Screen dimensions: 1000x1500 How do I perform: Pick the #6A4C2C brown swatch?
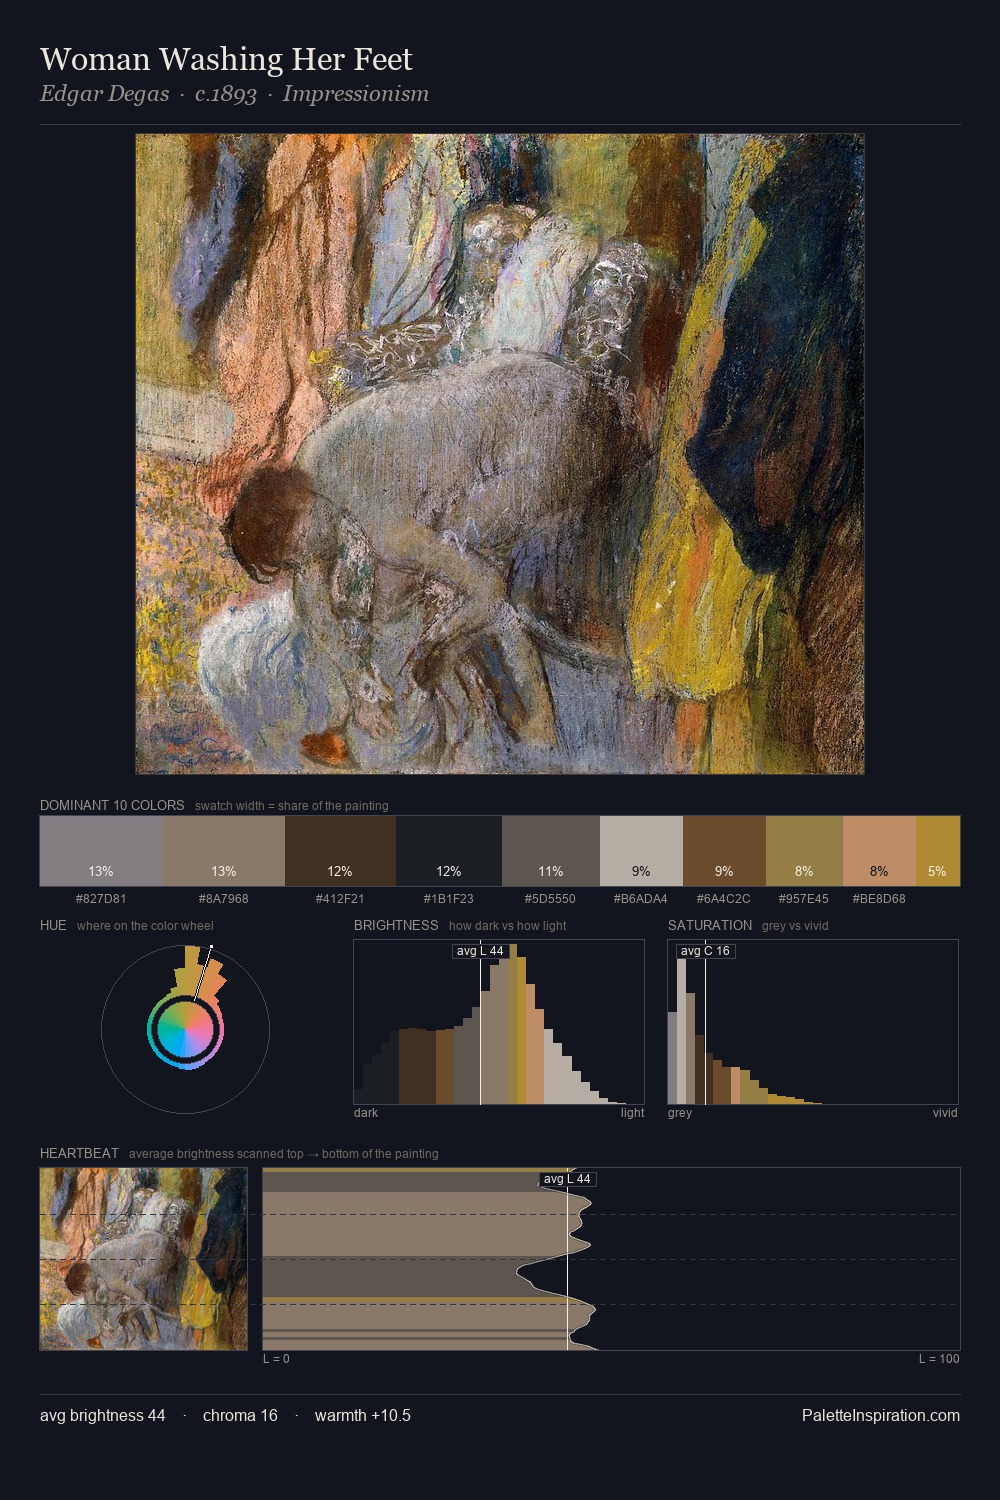click(x=724, y=851)
